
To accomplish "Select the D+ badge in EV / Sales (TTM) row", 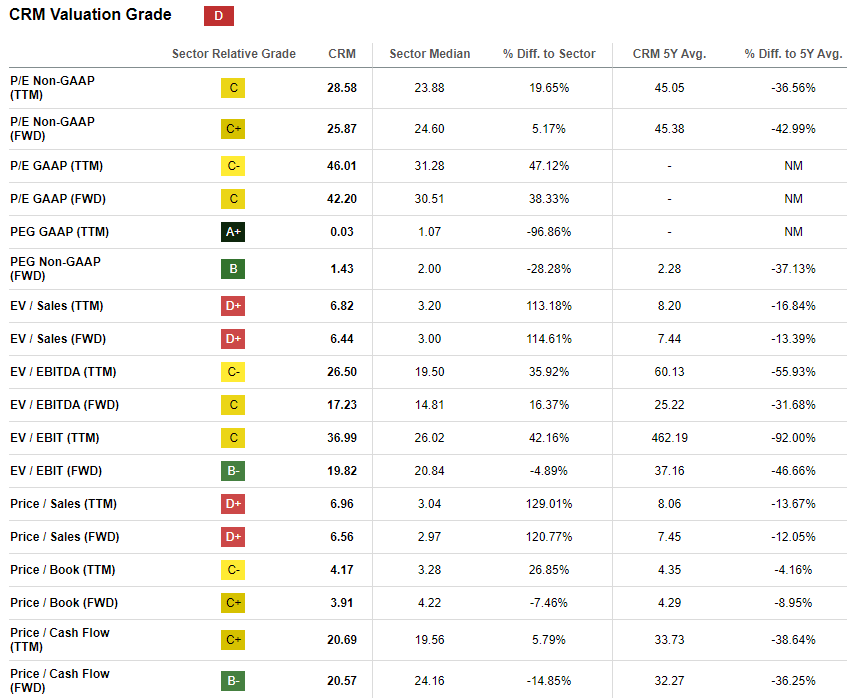I will [233, 306].
